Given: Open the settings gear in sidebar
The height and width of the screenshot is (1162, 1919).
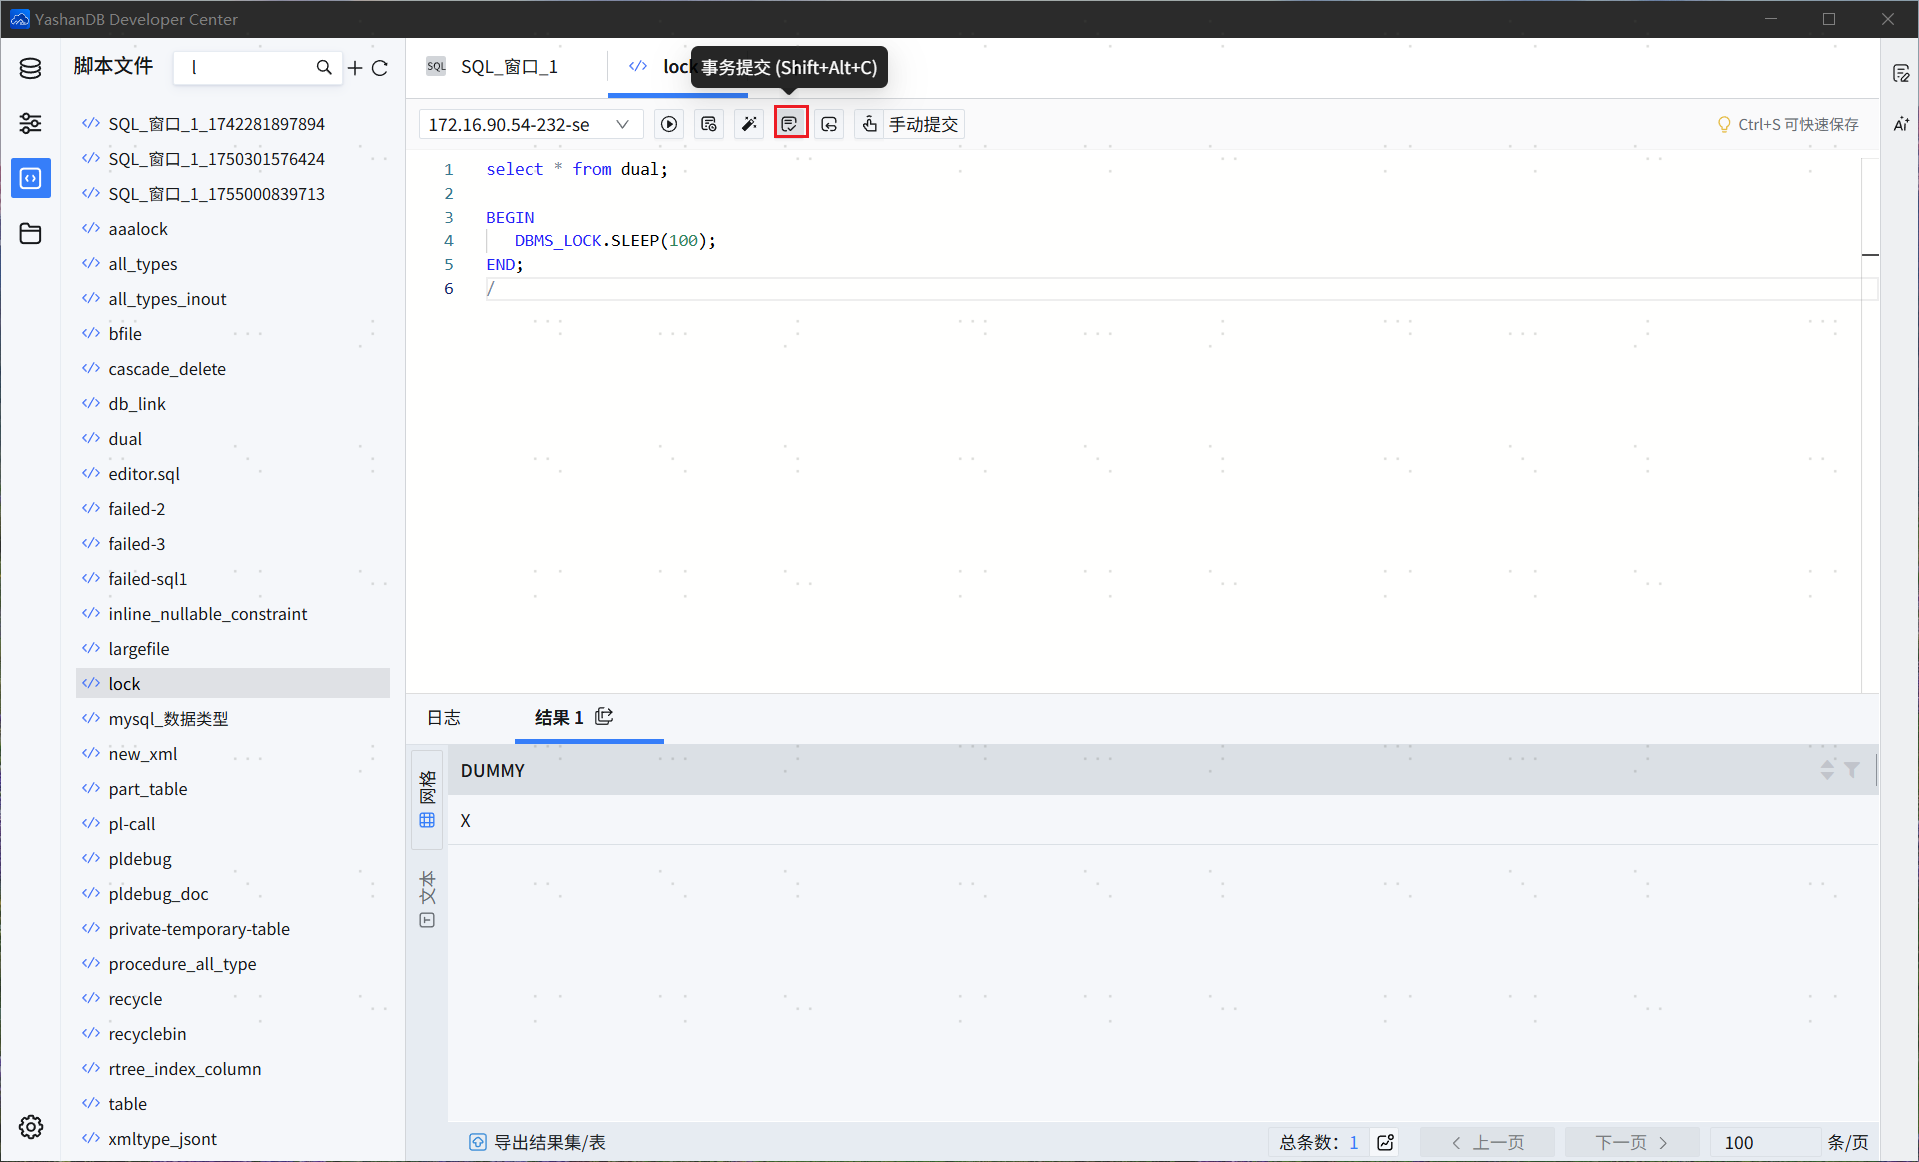Looking at the screenshot, I should 30,1127.
